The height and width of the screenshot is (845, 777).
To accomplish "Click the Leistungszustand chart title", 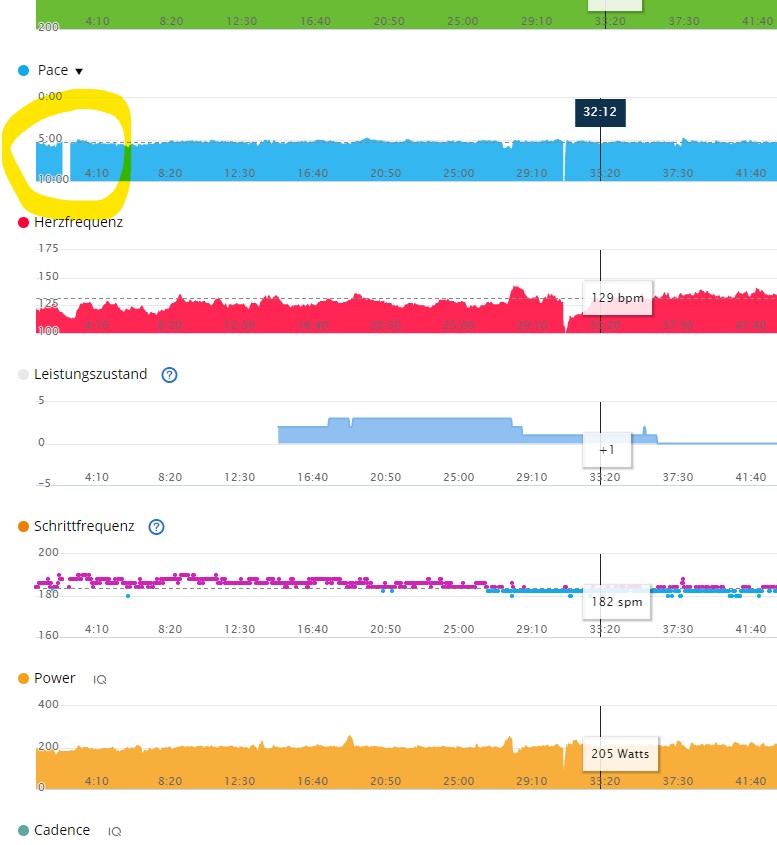I will [x=90, y=375].
